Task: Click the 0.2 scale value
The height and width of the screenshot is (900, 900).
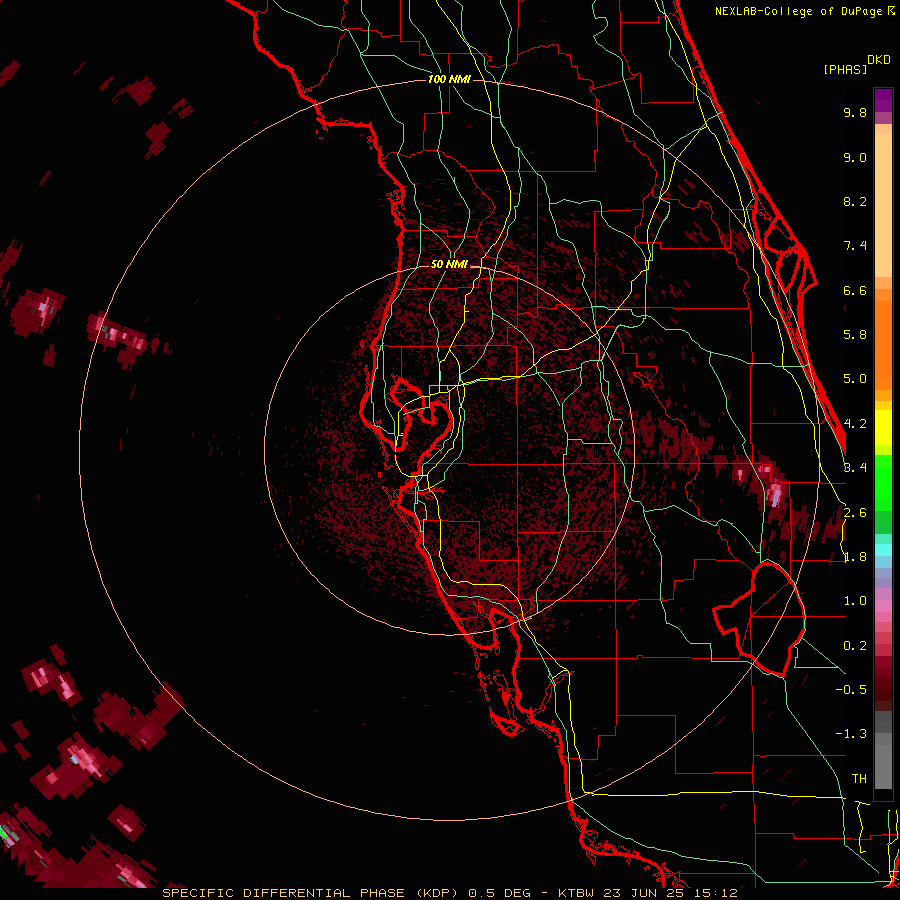Action: pos(855,646)
